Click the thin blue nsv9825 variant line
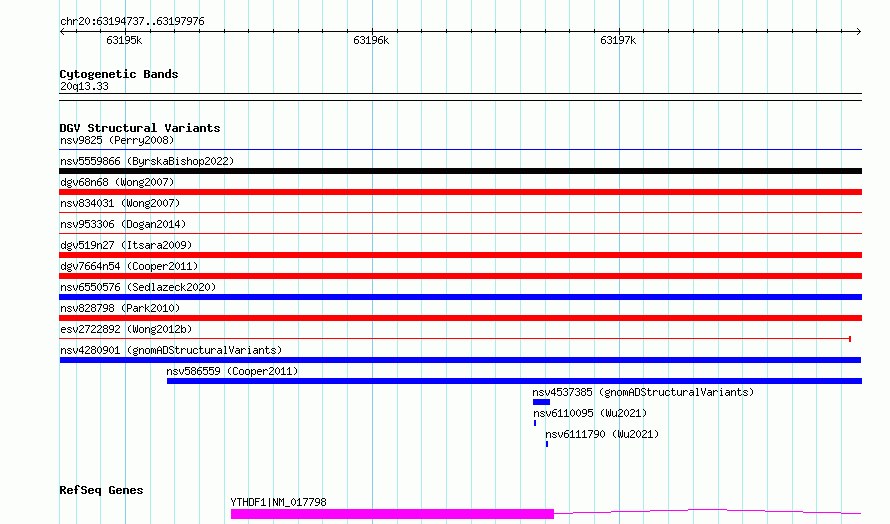 pos(460,150)
